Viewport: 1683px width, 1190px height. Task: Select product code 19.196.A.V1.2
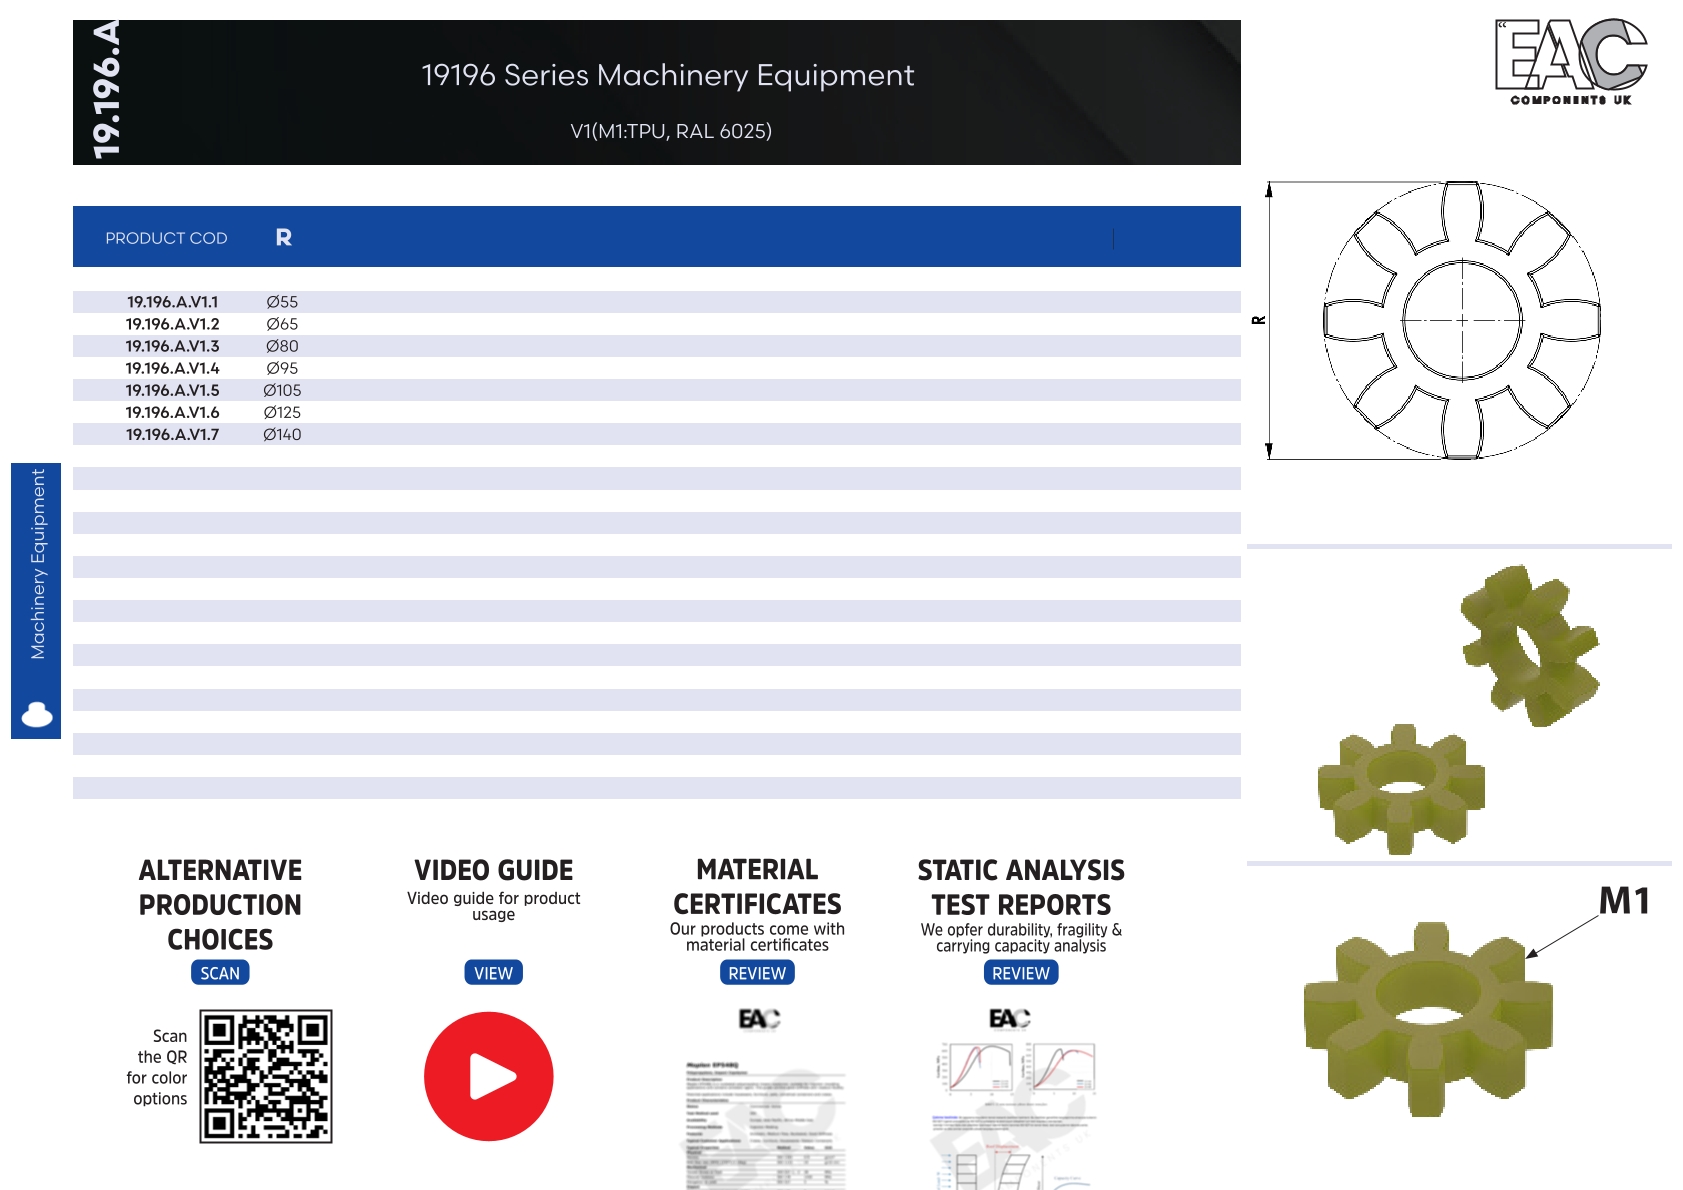pos(172,324)
